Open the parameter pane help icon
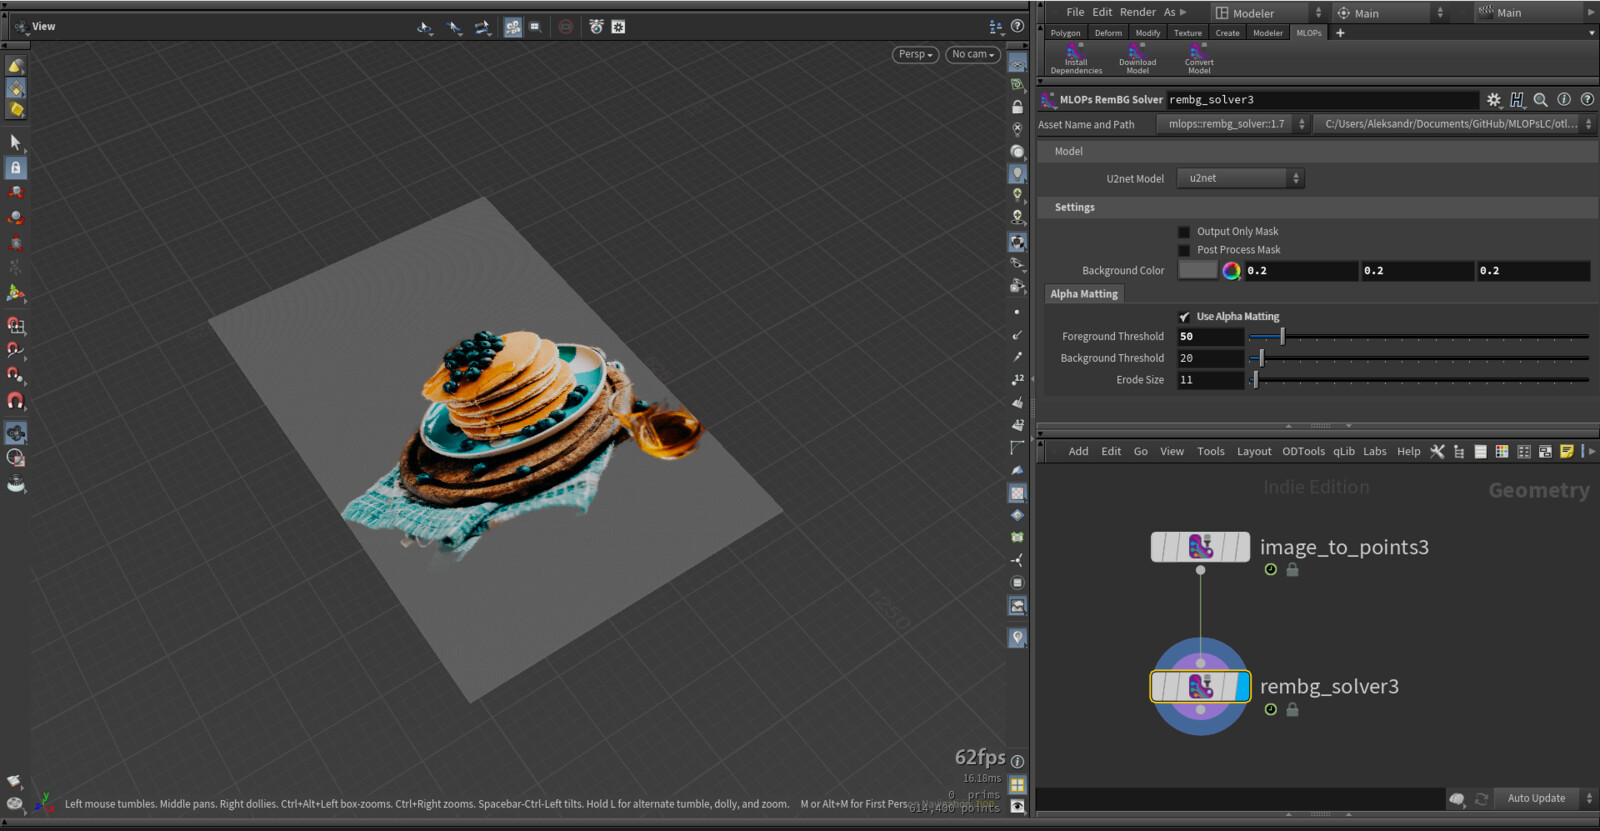Image resolution: width=1600 pixels, height=831 pixels. click(1587, 100)
